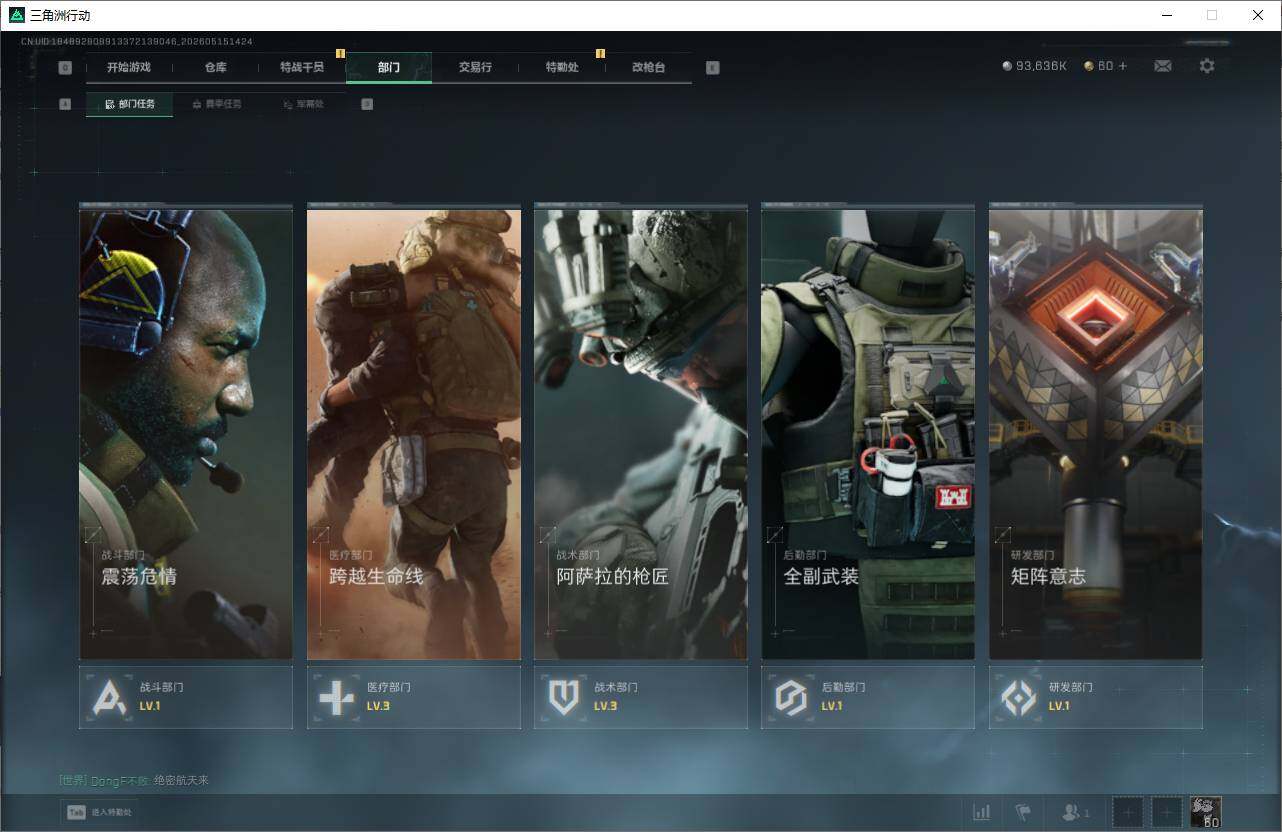Click the player avatar thumbnail
1282x832 pixels.
click(x=1206, y=812)
